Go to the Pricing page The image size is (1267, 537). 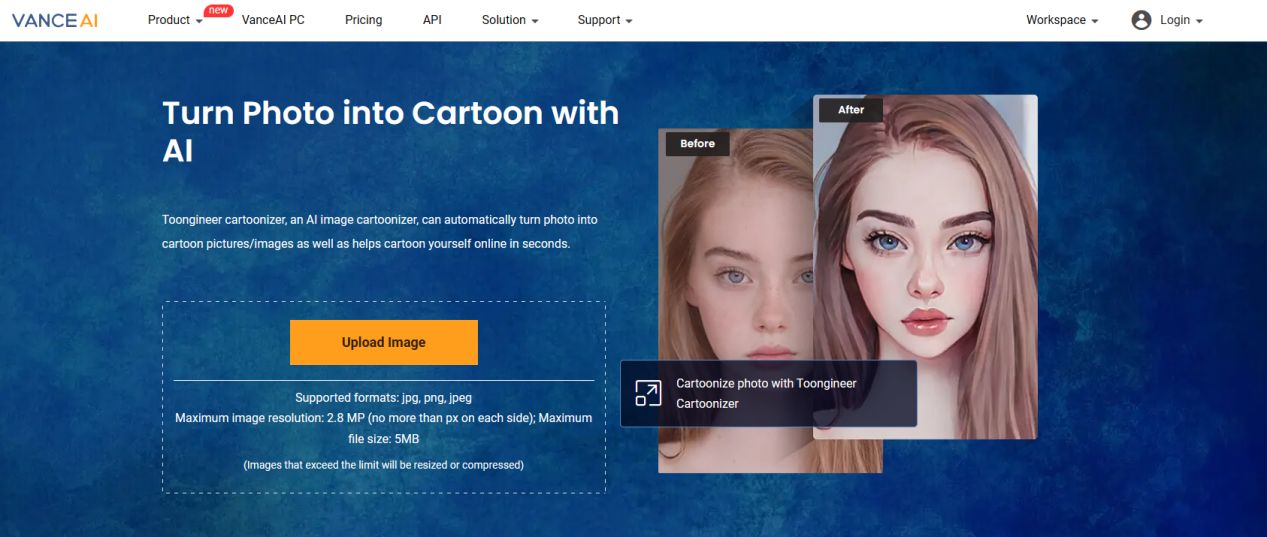[363, 20]
